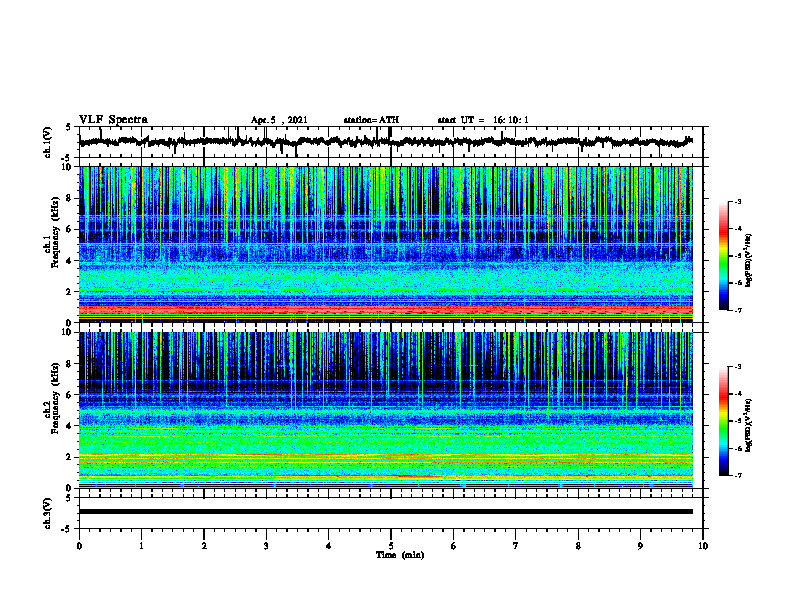Screen dimensions: 792x612
Task: Click time axis tick label "7"
Action: [x=516, y=546]
